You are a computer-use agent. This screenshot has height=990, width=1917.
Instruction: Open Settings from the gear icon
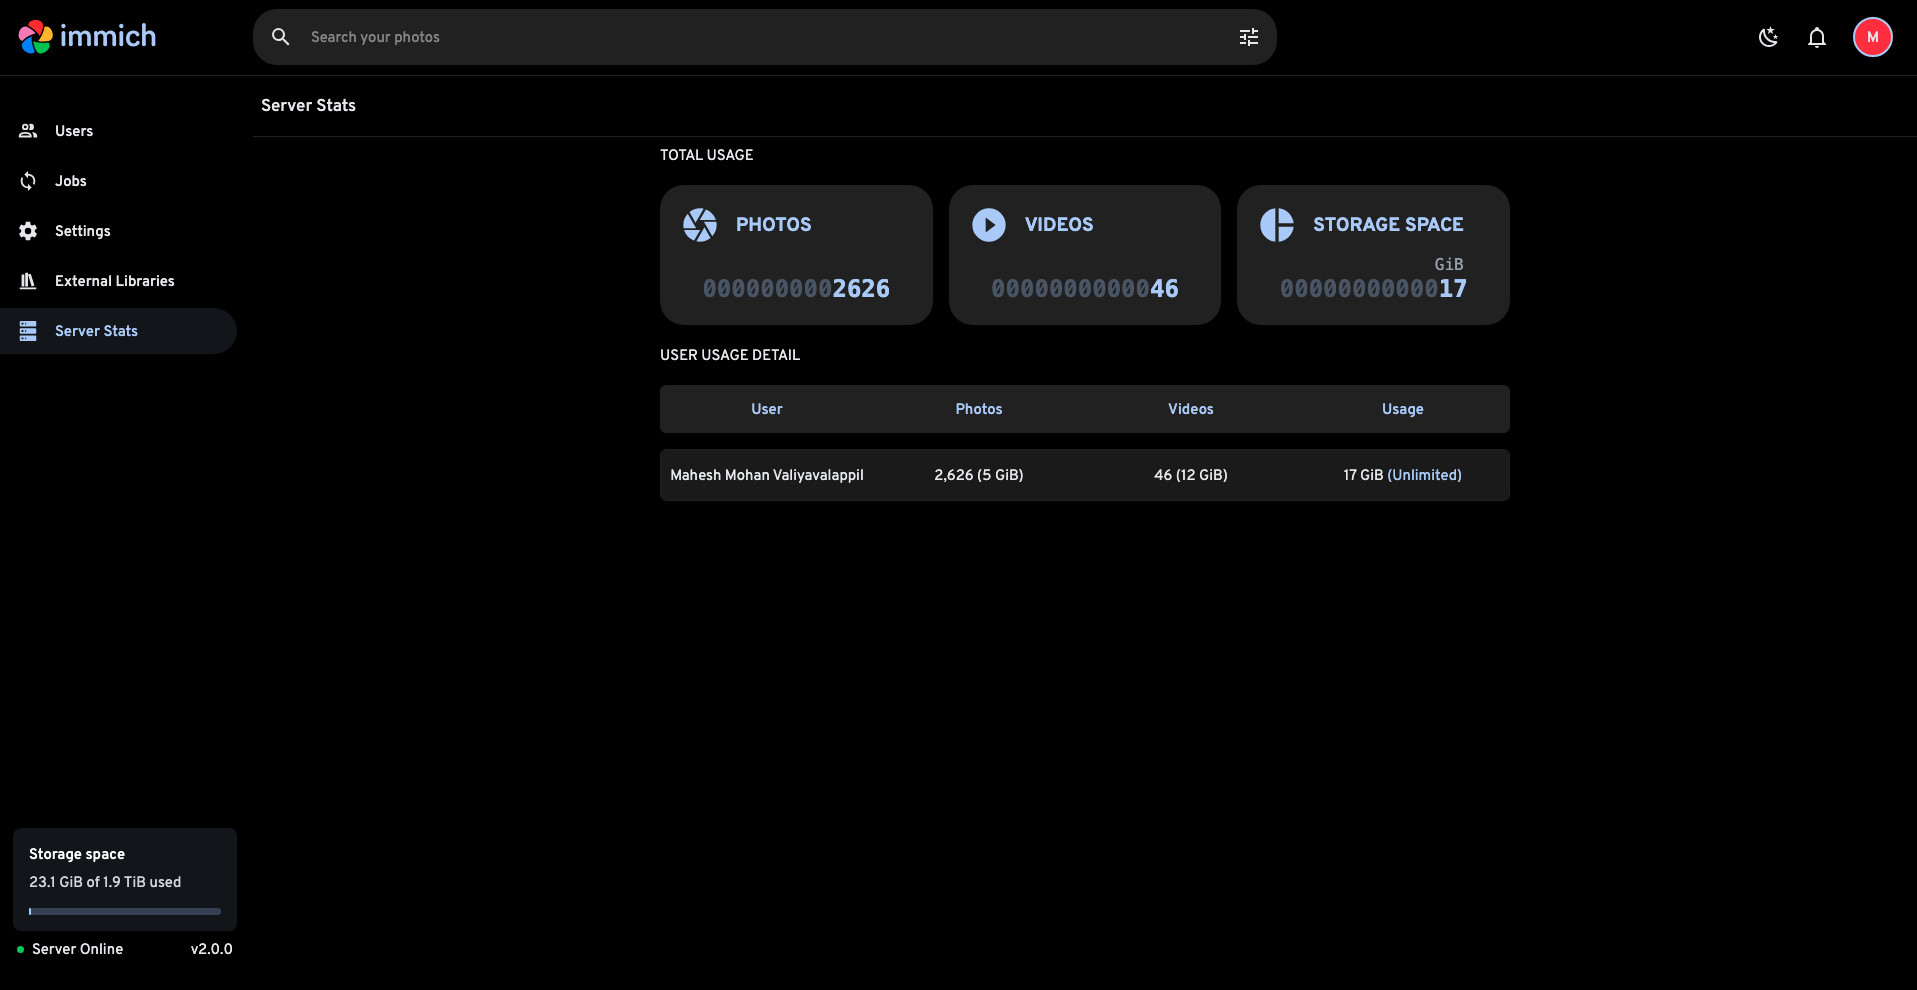28,231
